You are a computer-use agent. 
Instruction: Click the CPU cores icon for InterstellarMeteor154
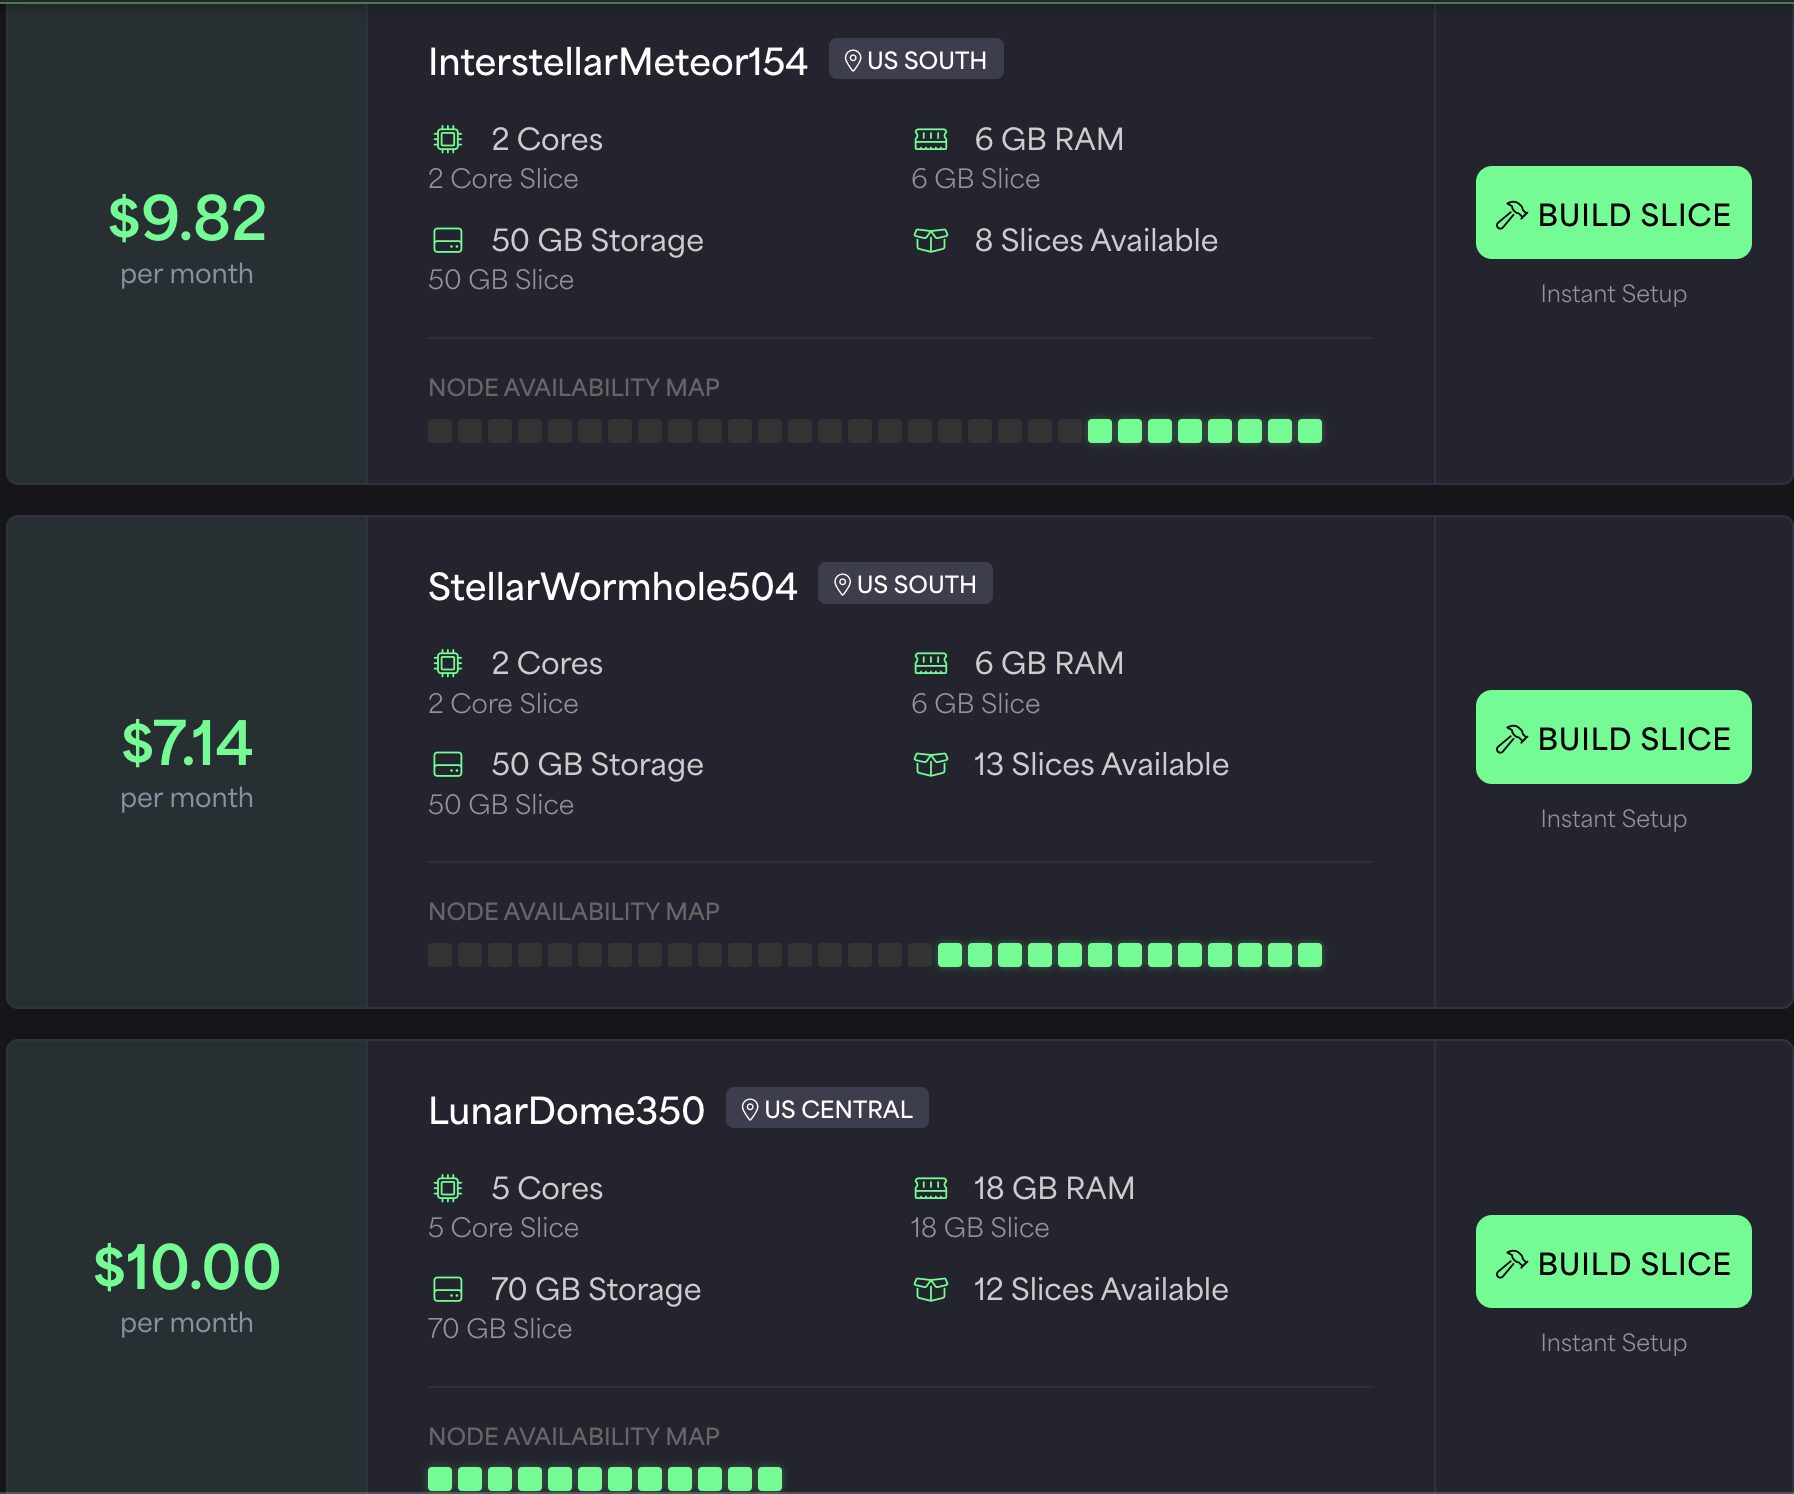(448, 139)
